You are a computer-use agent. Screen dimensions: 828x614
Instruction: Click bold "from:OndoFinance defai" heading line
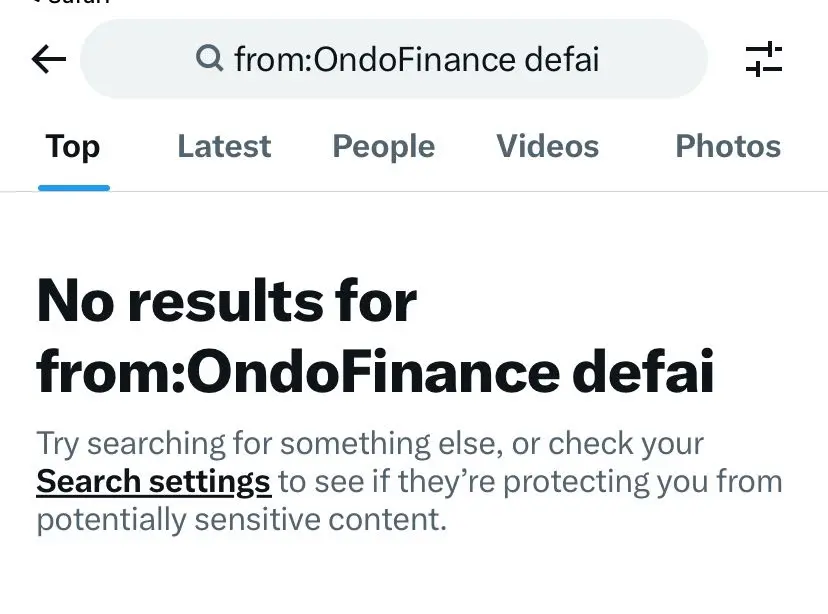point(375,372)
